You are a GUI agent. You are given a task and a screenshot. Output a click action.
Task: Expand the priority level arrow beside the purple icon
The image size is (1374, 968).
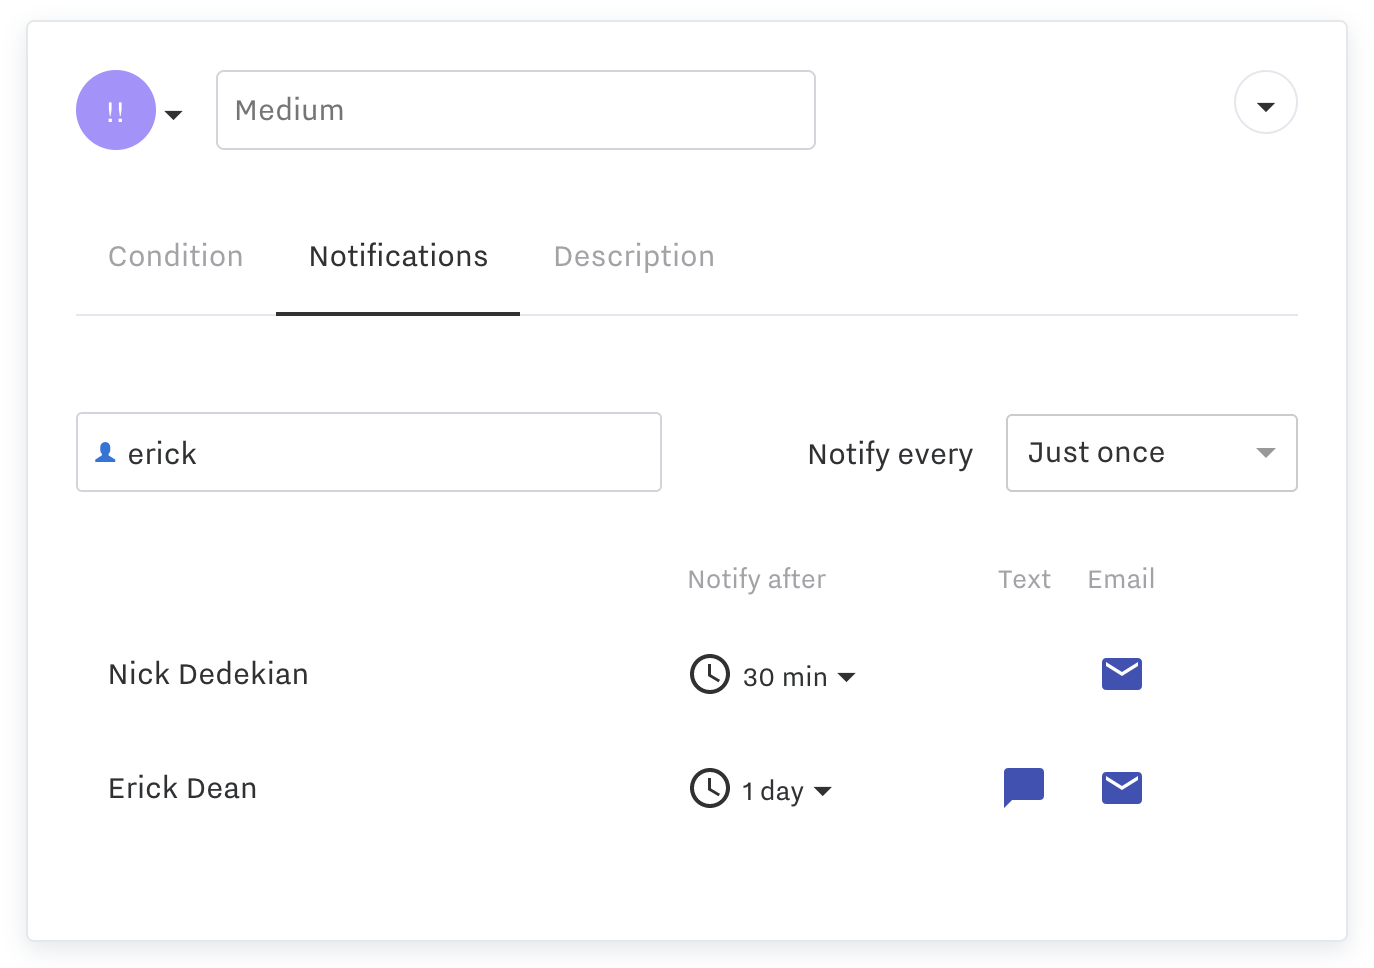click(x=174, y=115)
